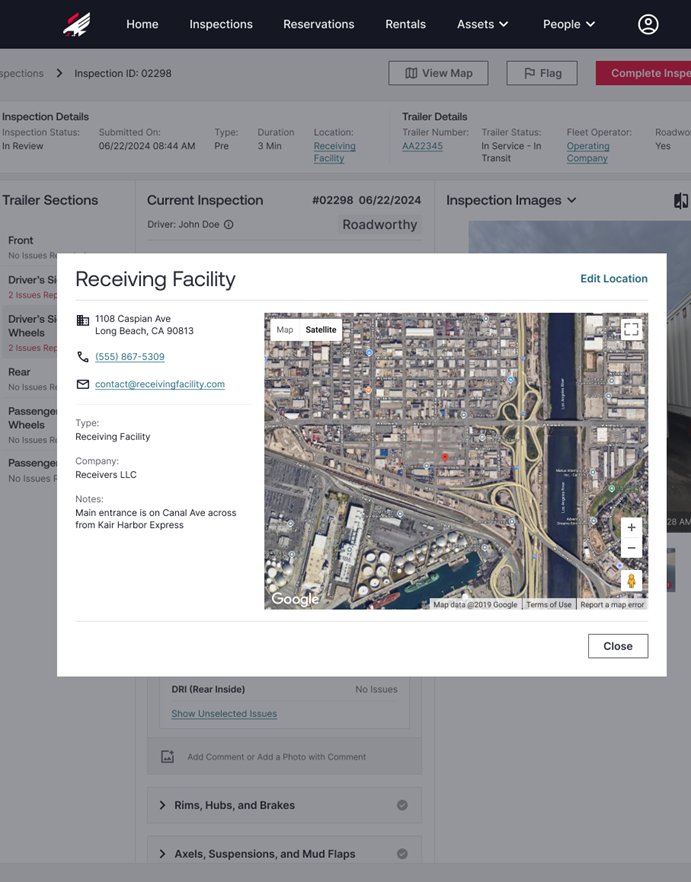Click the driver info icon
Screen dimensions: 691x882
click(229, 225)
